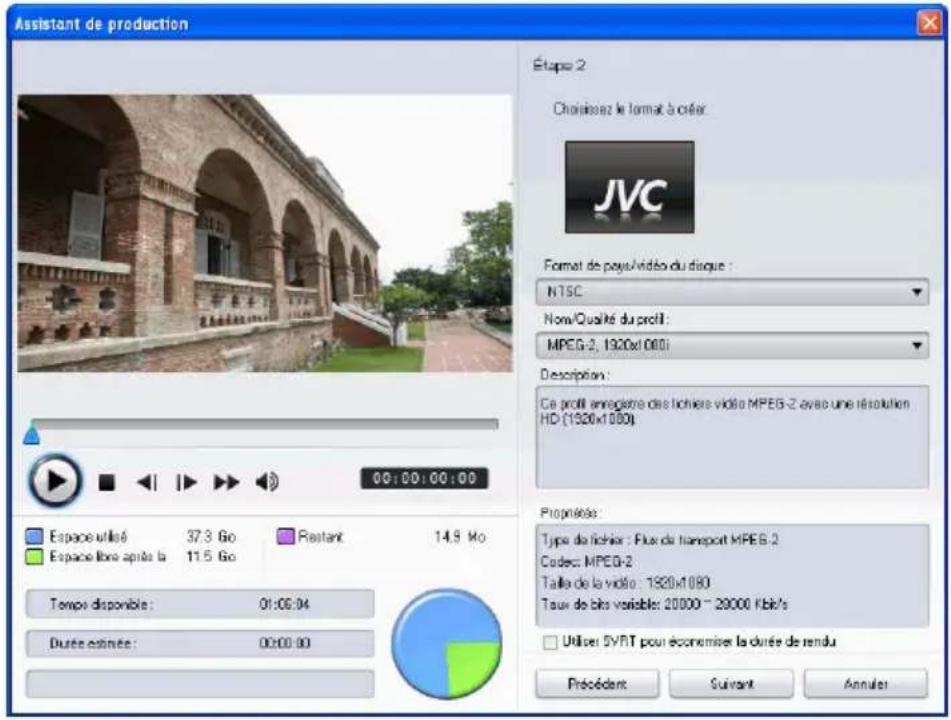The image size is (951, 720).
Task: Enable the SVRT rendering time checkbox
Action: [x=550, y=642]
